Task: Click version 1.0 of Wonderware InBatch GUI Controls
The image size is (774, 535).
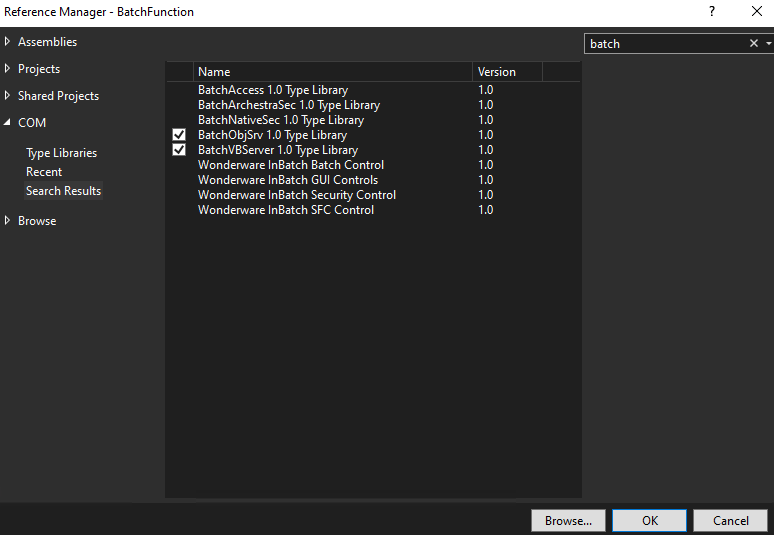Action: point(486,180)
